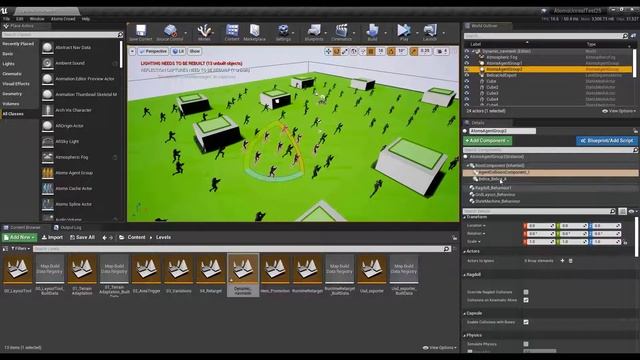Open the Atoms Crowd menu
The height and width of the screenshot is (360, 640).
coord(63,19)
